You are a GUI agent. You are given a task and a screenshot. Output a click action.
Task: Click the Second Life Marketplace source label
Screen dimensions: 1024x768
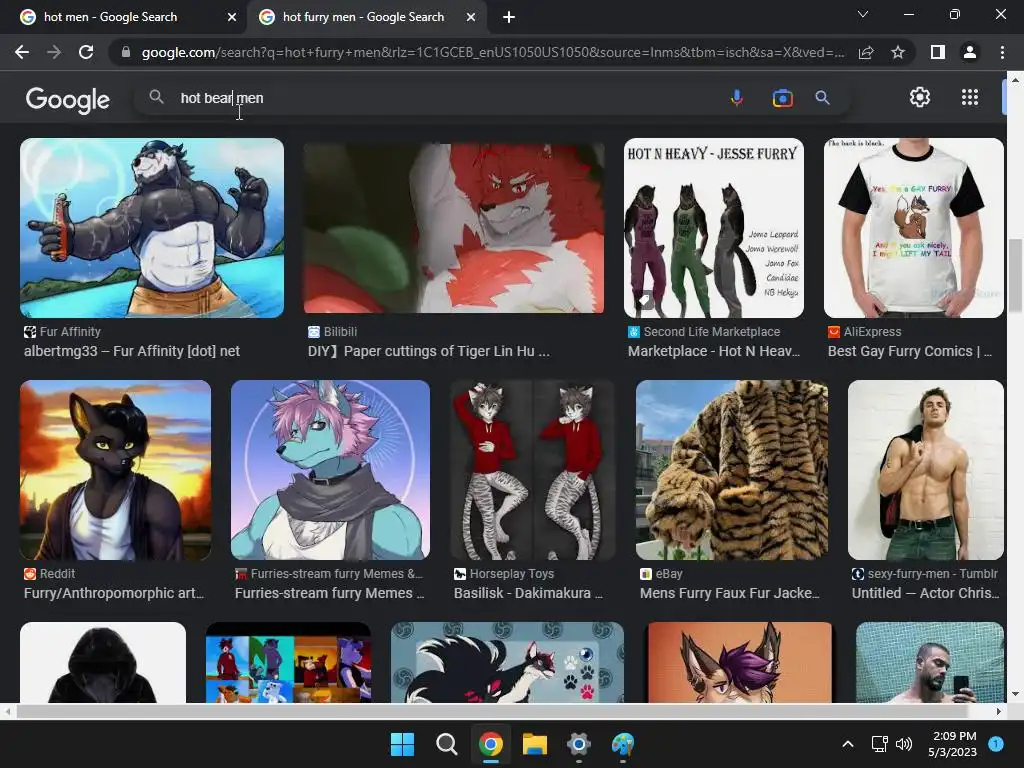712,332
